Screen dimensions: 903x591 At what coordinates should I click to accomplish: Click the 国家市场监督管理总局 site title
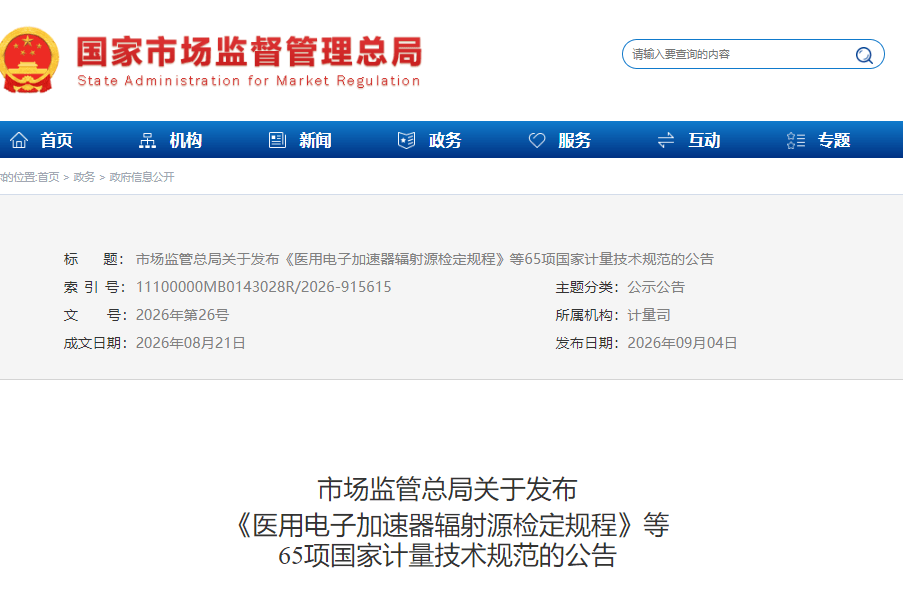pyautogui.click(x=249, y=52)
